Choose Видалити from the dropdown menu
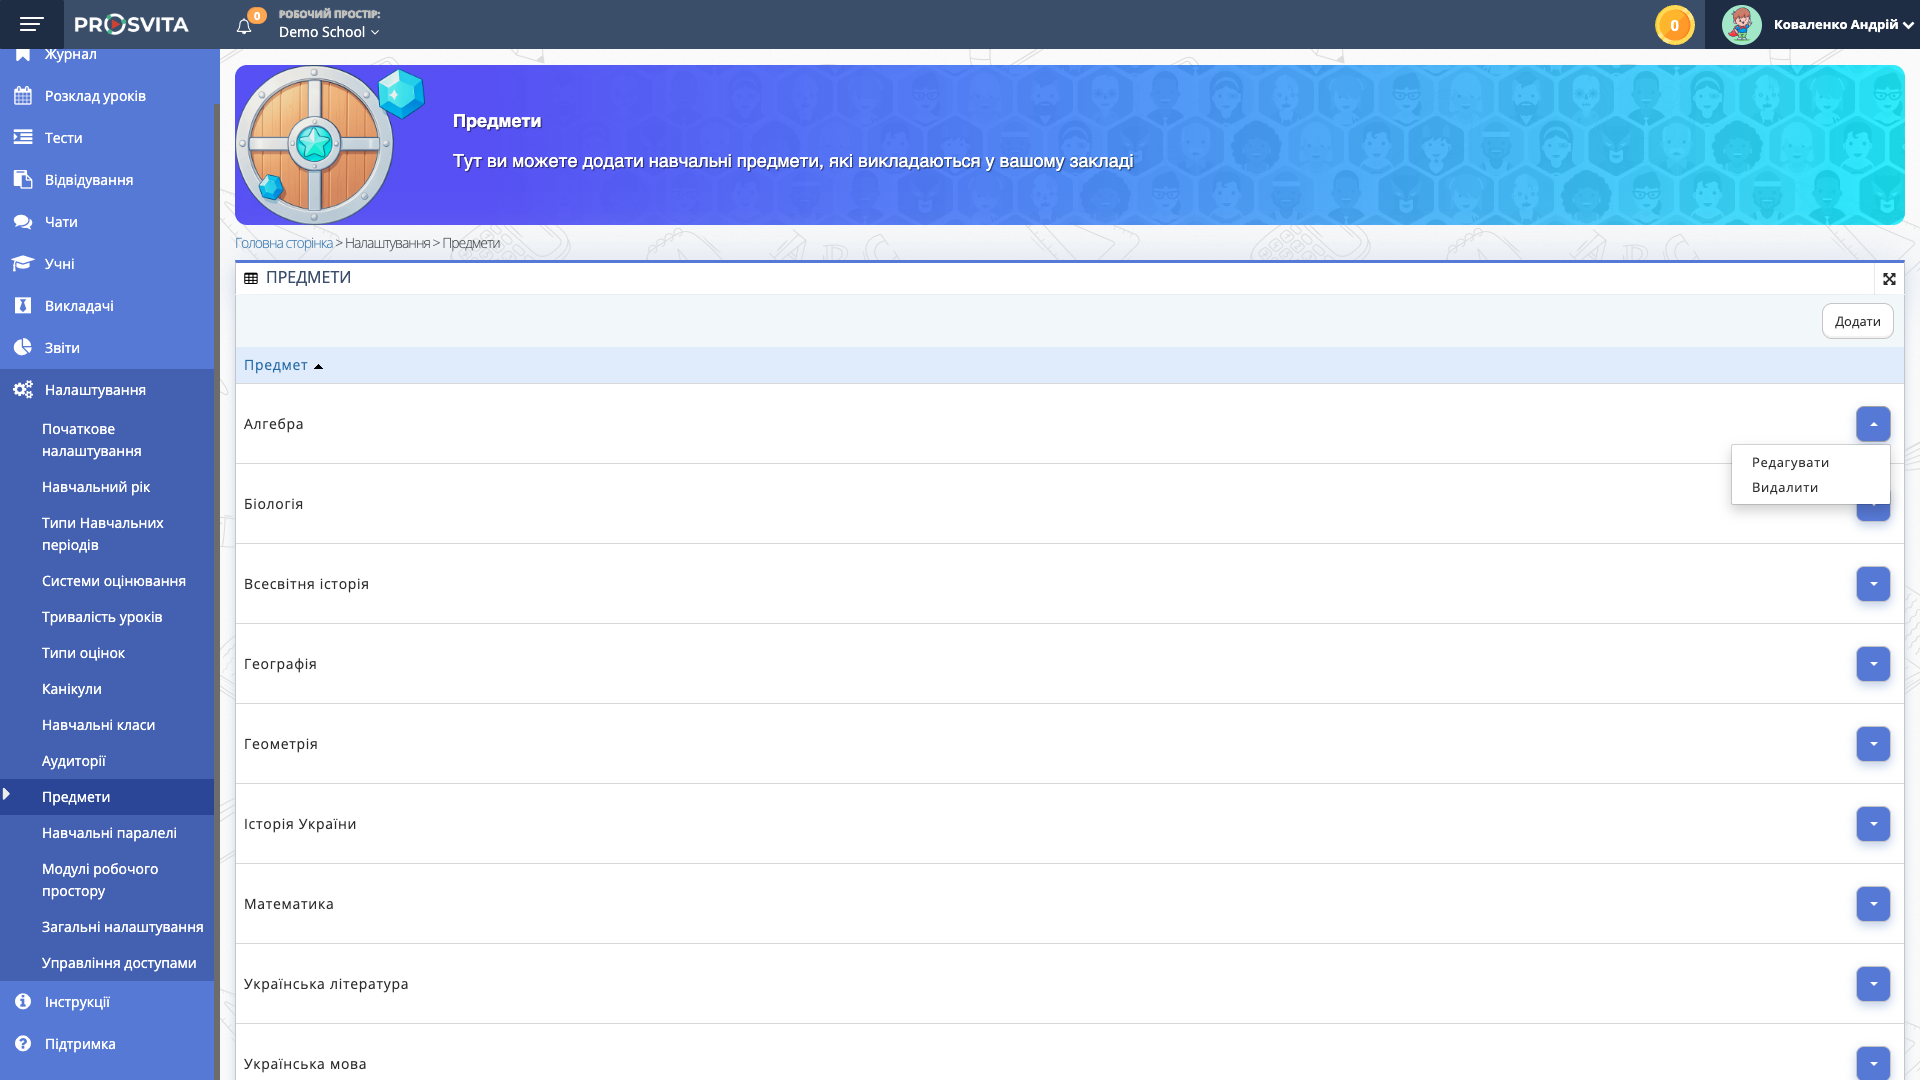Image resolution: width=1920 pixels, height=1080 pixels. [1784, 487]
